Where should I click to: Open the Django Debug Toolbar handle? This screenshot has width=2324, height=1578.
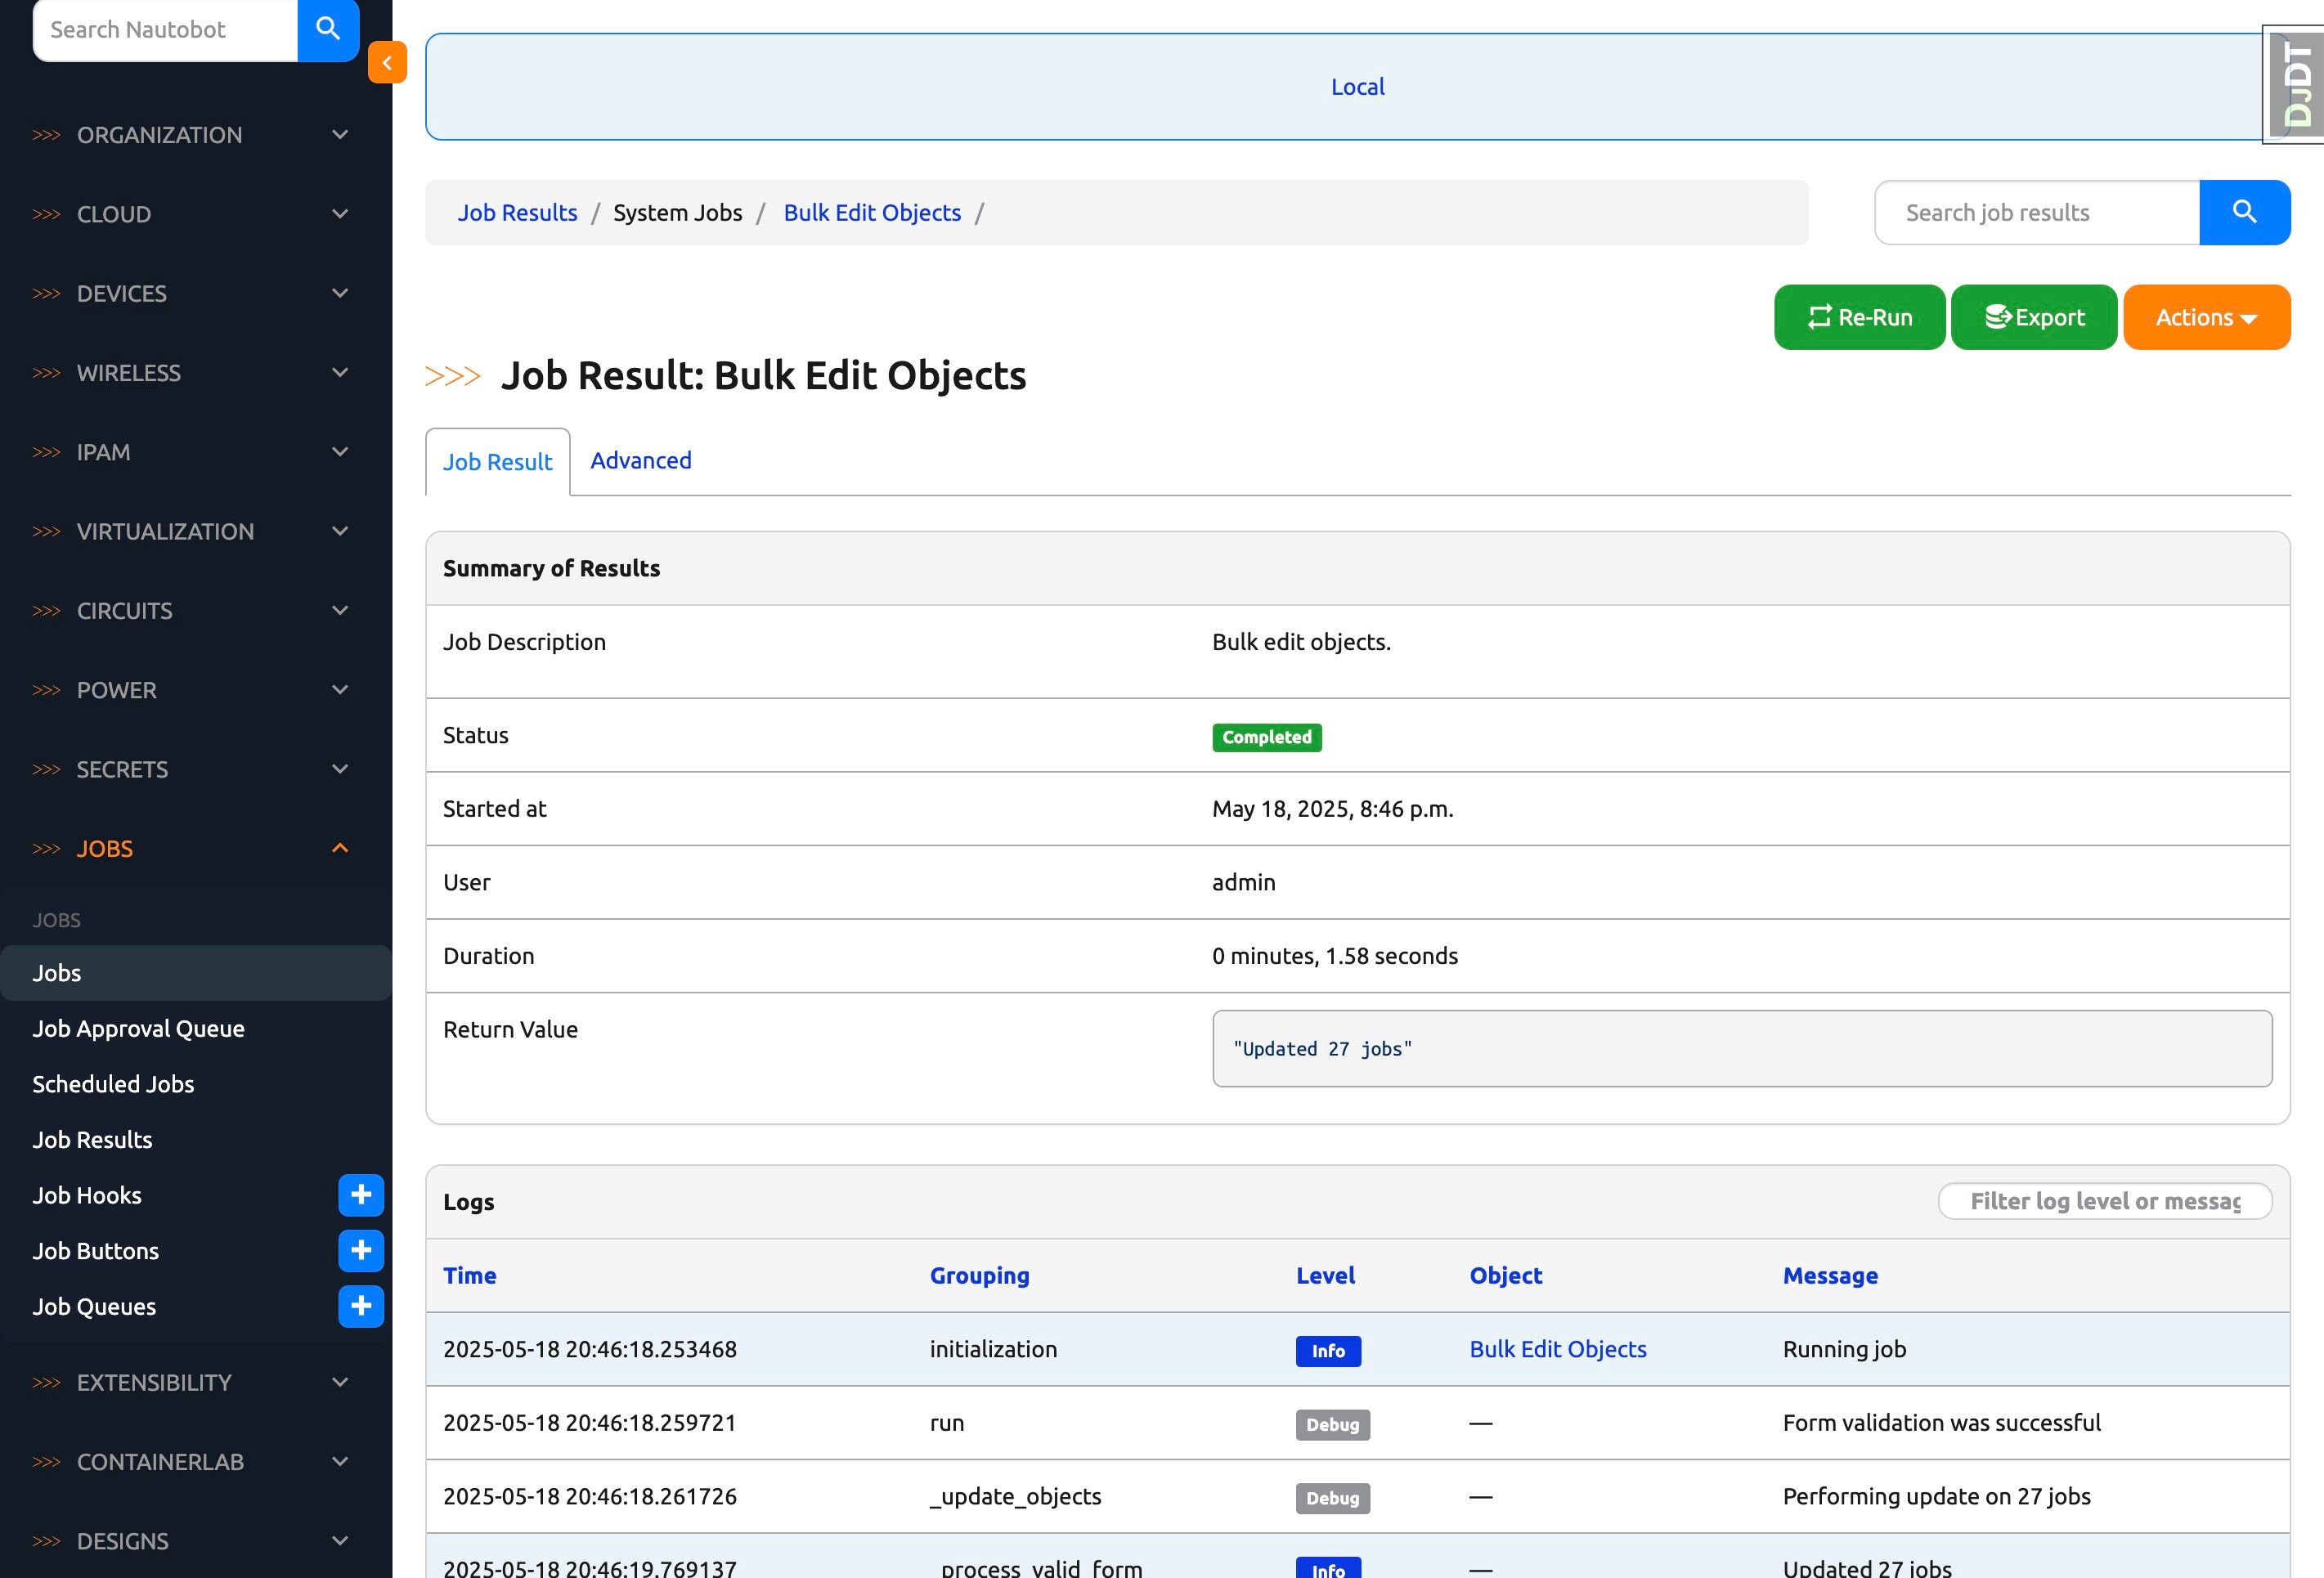click(x=2296, y=86)
